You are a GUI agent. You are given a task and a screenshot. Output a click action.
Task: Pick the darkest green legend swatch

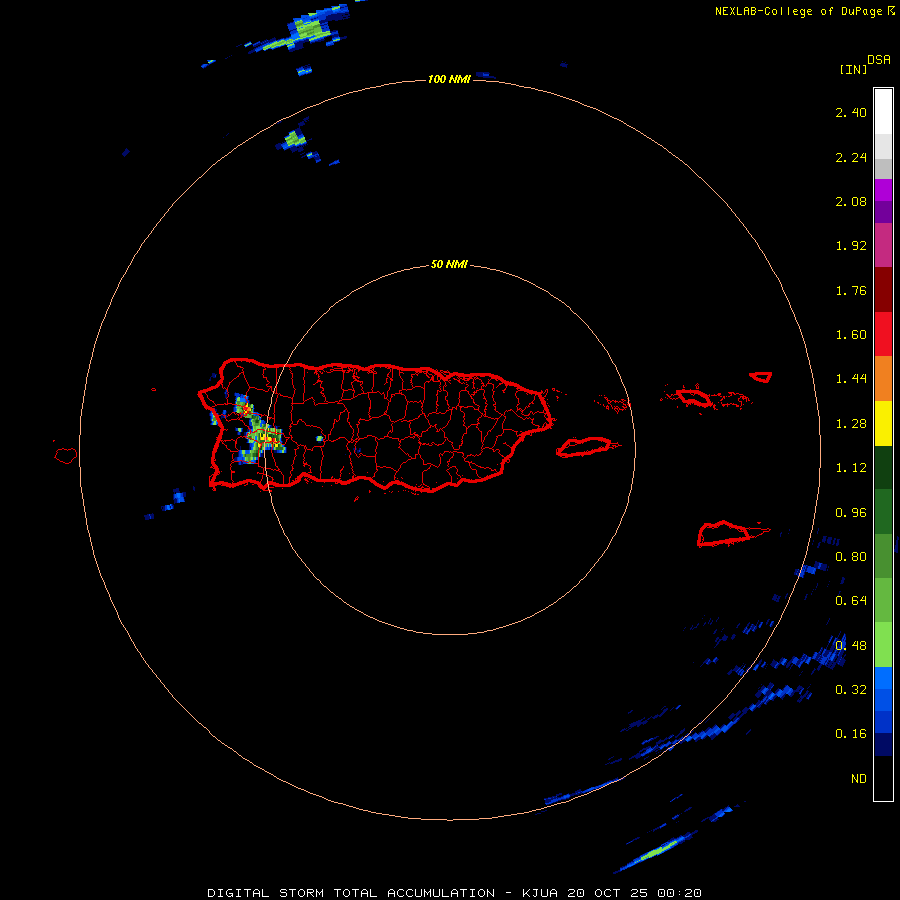[883, 467]
